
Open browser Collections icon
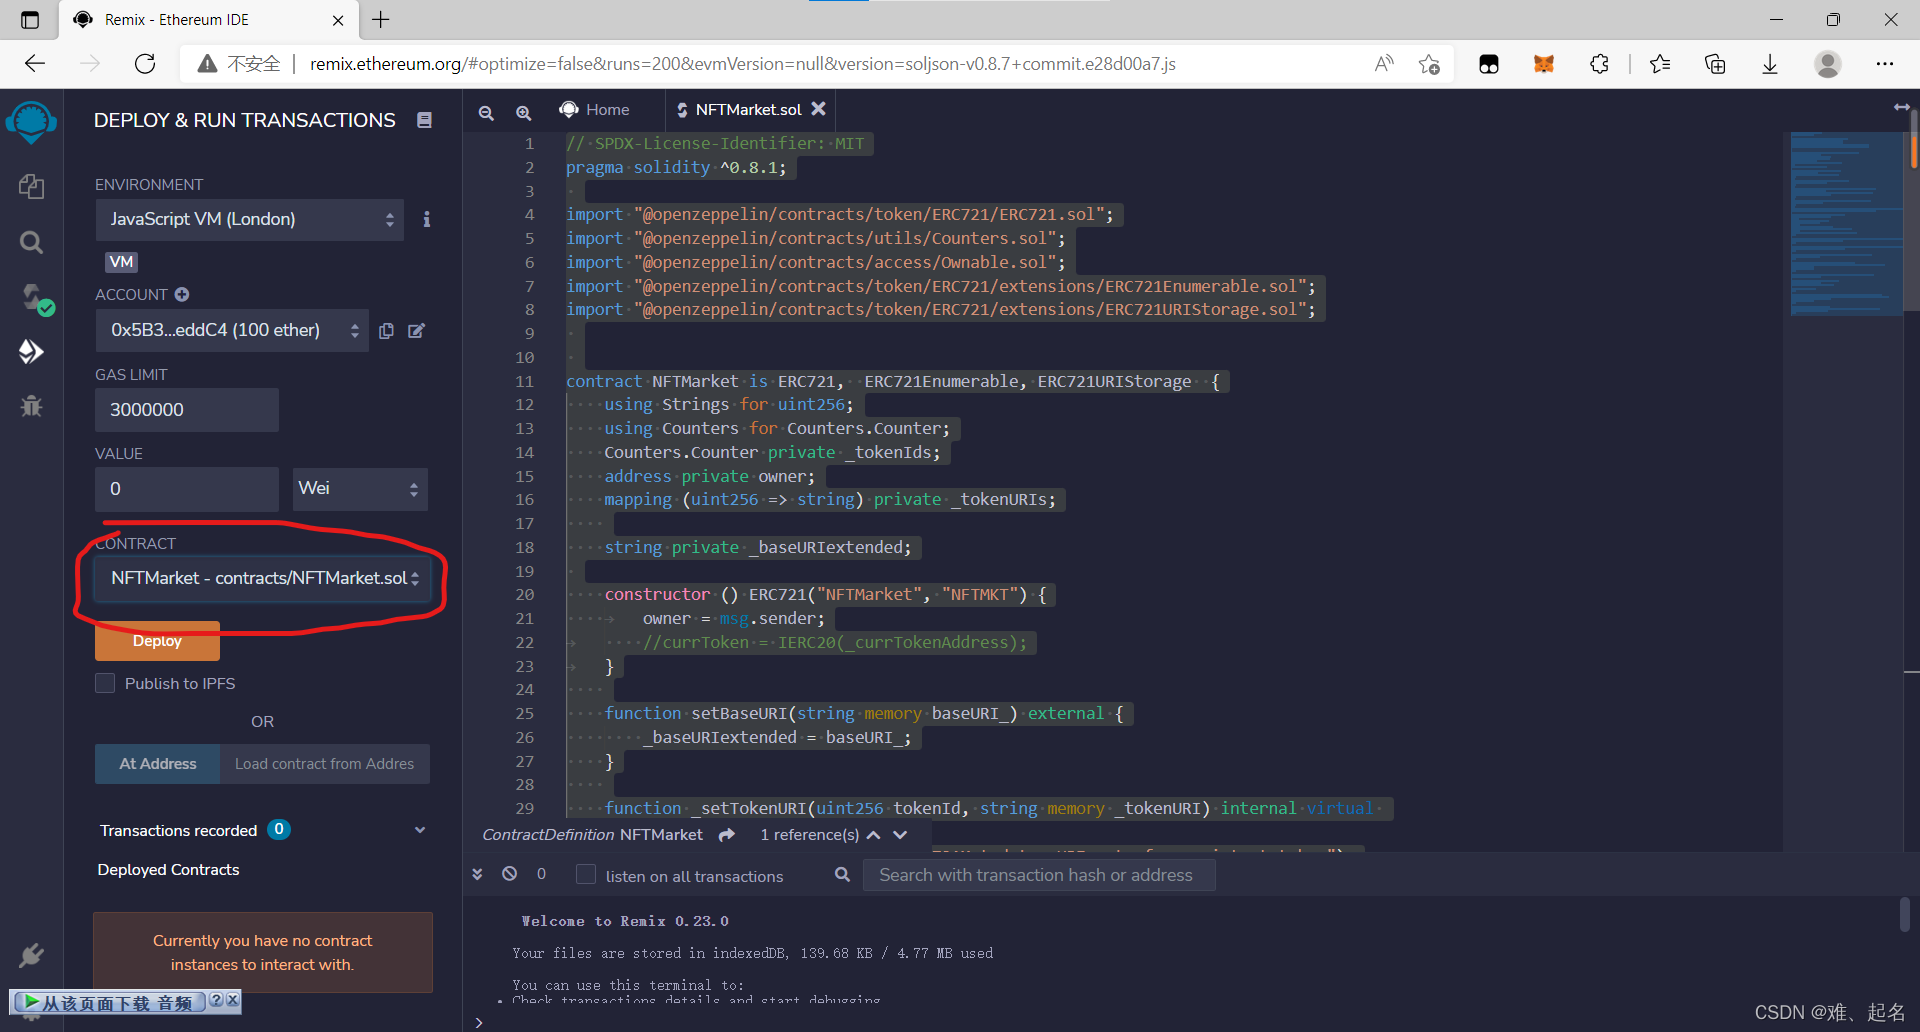coord(1715,64)
